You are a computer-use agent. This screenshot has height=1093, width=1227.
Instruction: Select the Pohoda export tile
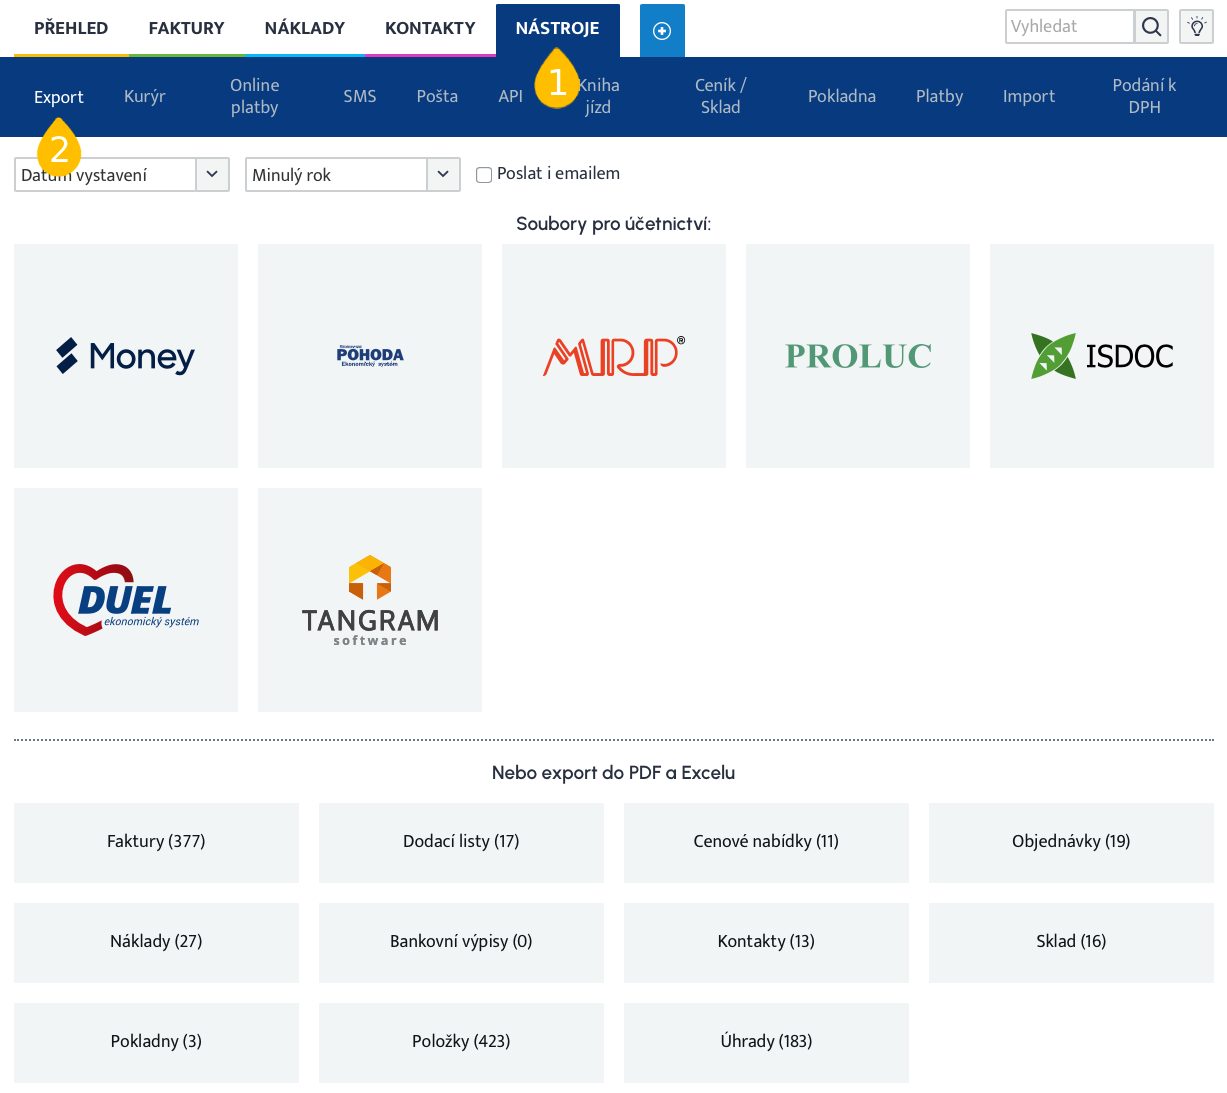click(370, 356)
